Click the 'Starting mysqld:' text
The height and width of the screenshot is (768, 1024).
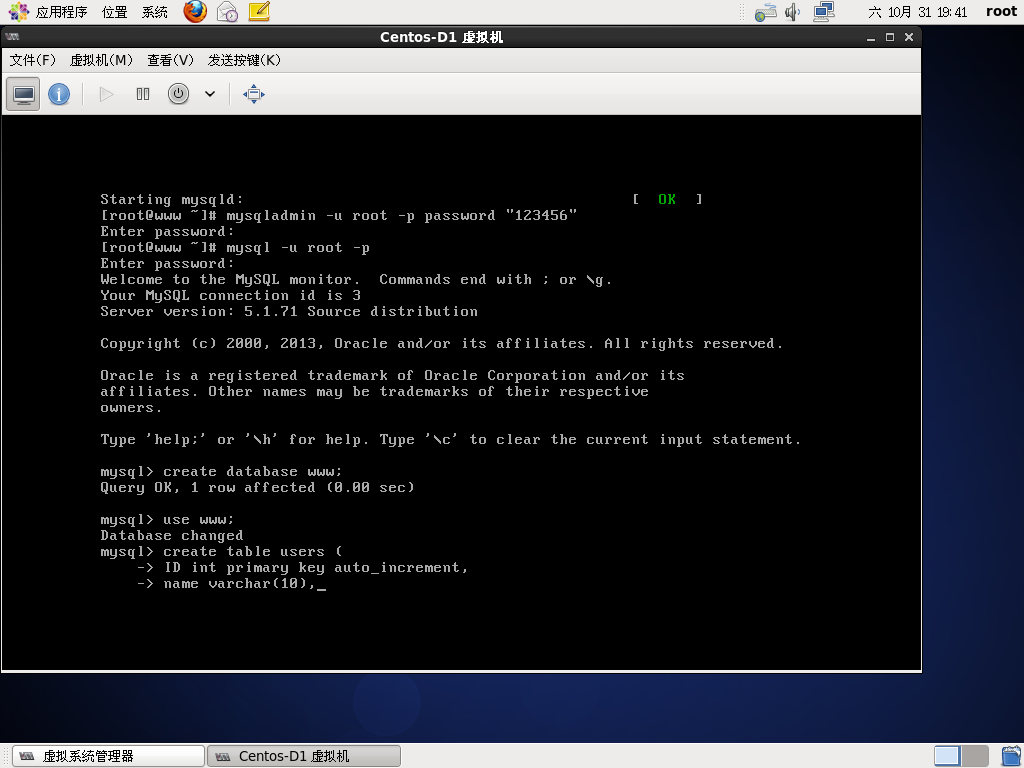[172, 199]
